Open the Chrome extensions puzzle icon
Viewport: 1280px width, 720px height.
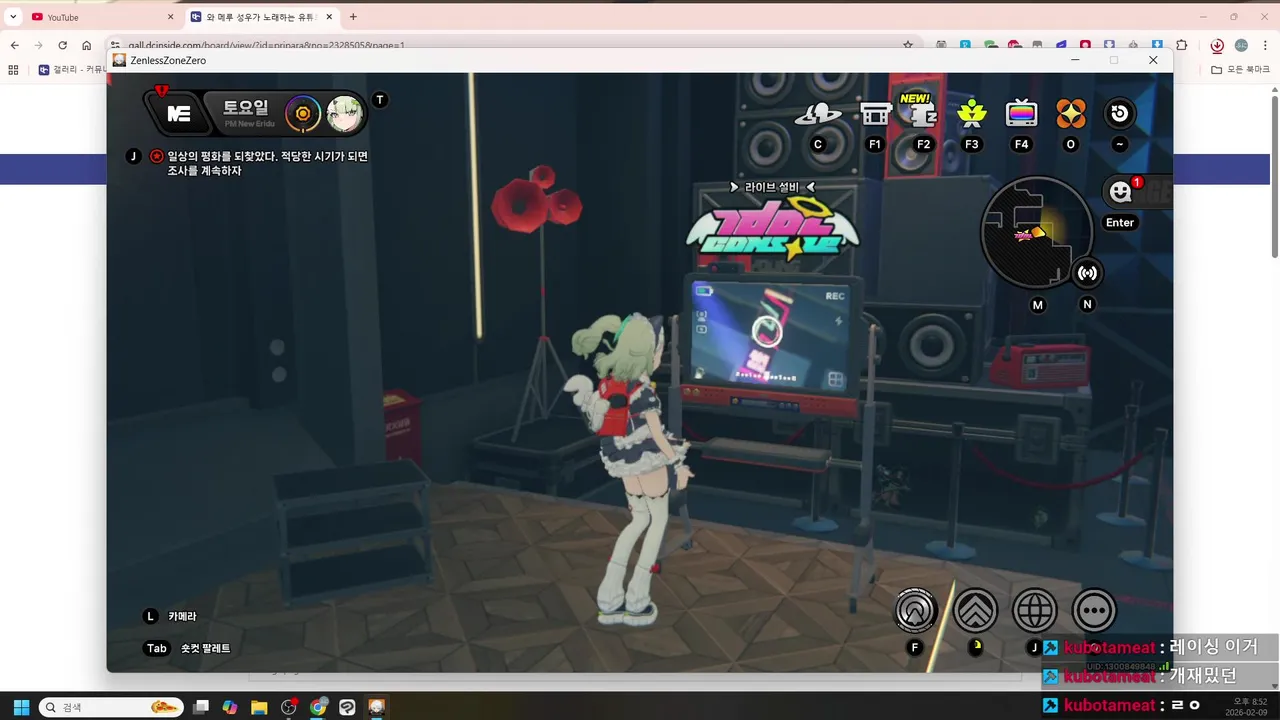[1182, 45]
